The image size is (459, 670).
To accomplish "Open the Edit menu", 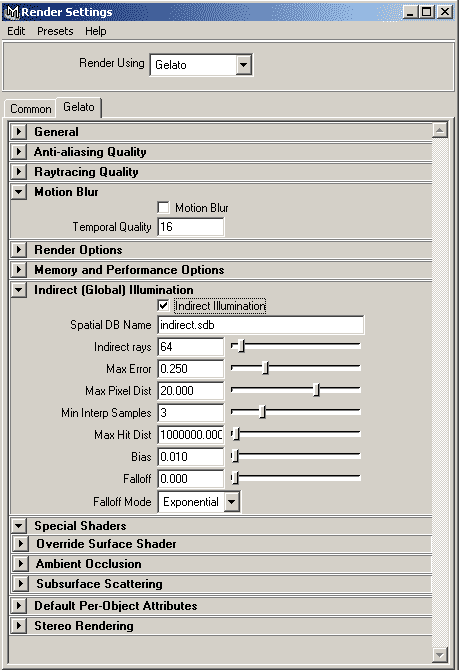I will pos(16,31).
